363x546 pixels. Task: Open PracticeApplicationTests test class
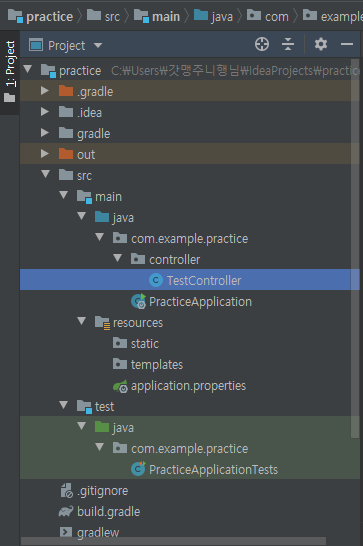(204, 469)
